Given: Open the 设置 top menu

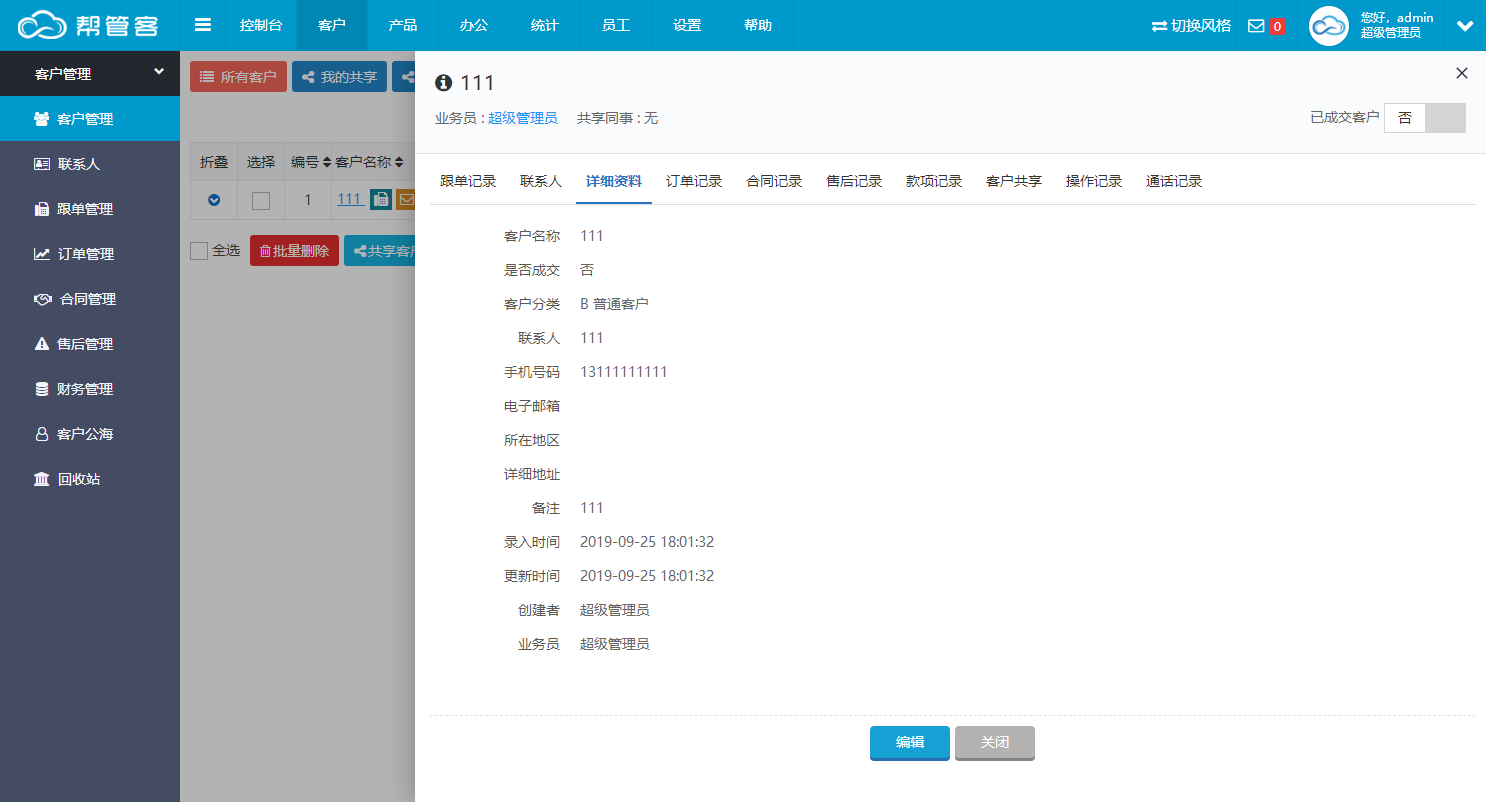Looking at the screenshot, I should click(687, 25).
